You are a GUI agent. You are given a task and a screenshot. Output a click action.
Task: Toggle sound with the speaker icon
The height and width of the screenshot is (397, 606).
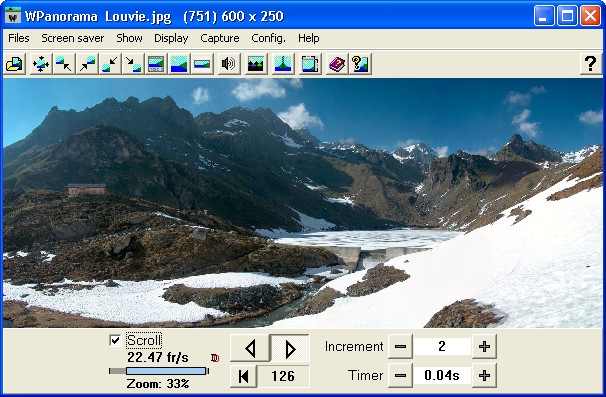pyautogui.click(x=228, y=64)
